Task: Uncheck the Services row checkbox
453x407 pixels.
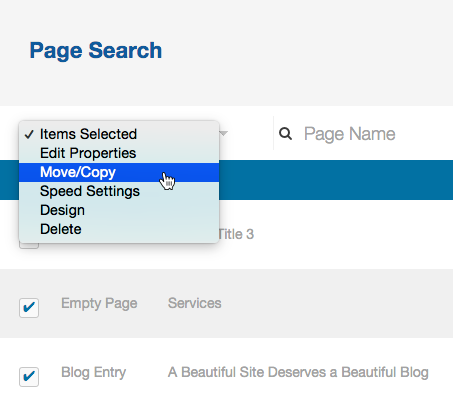Action: pos(29,308)
